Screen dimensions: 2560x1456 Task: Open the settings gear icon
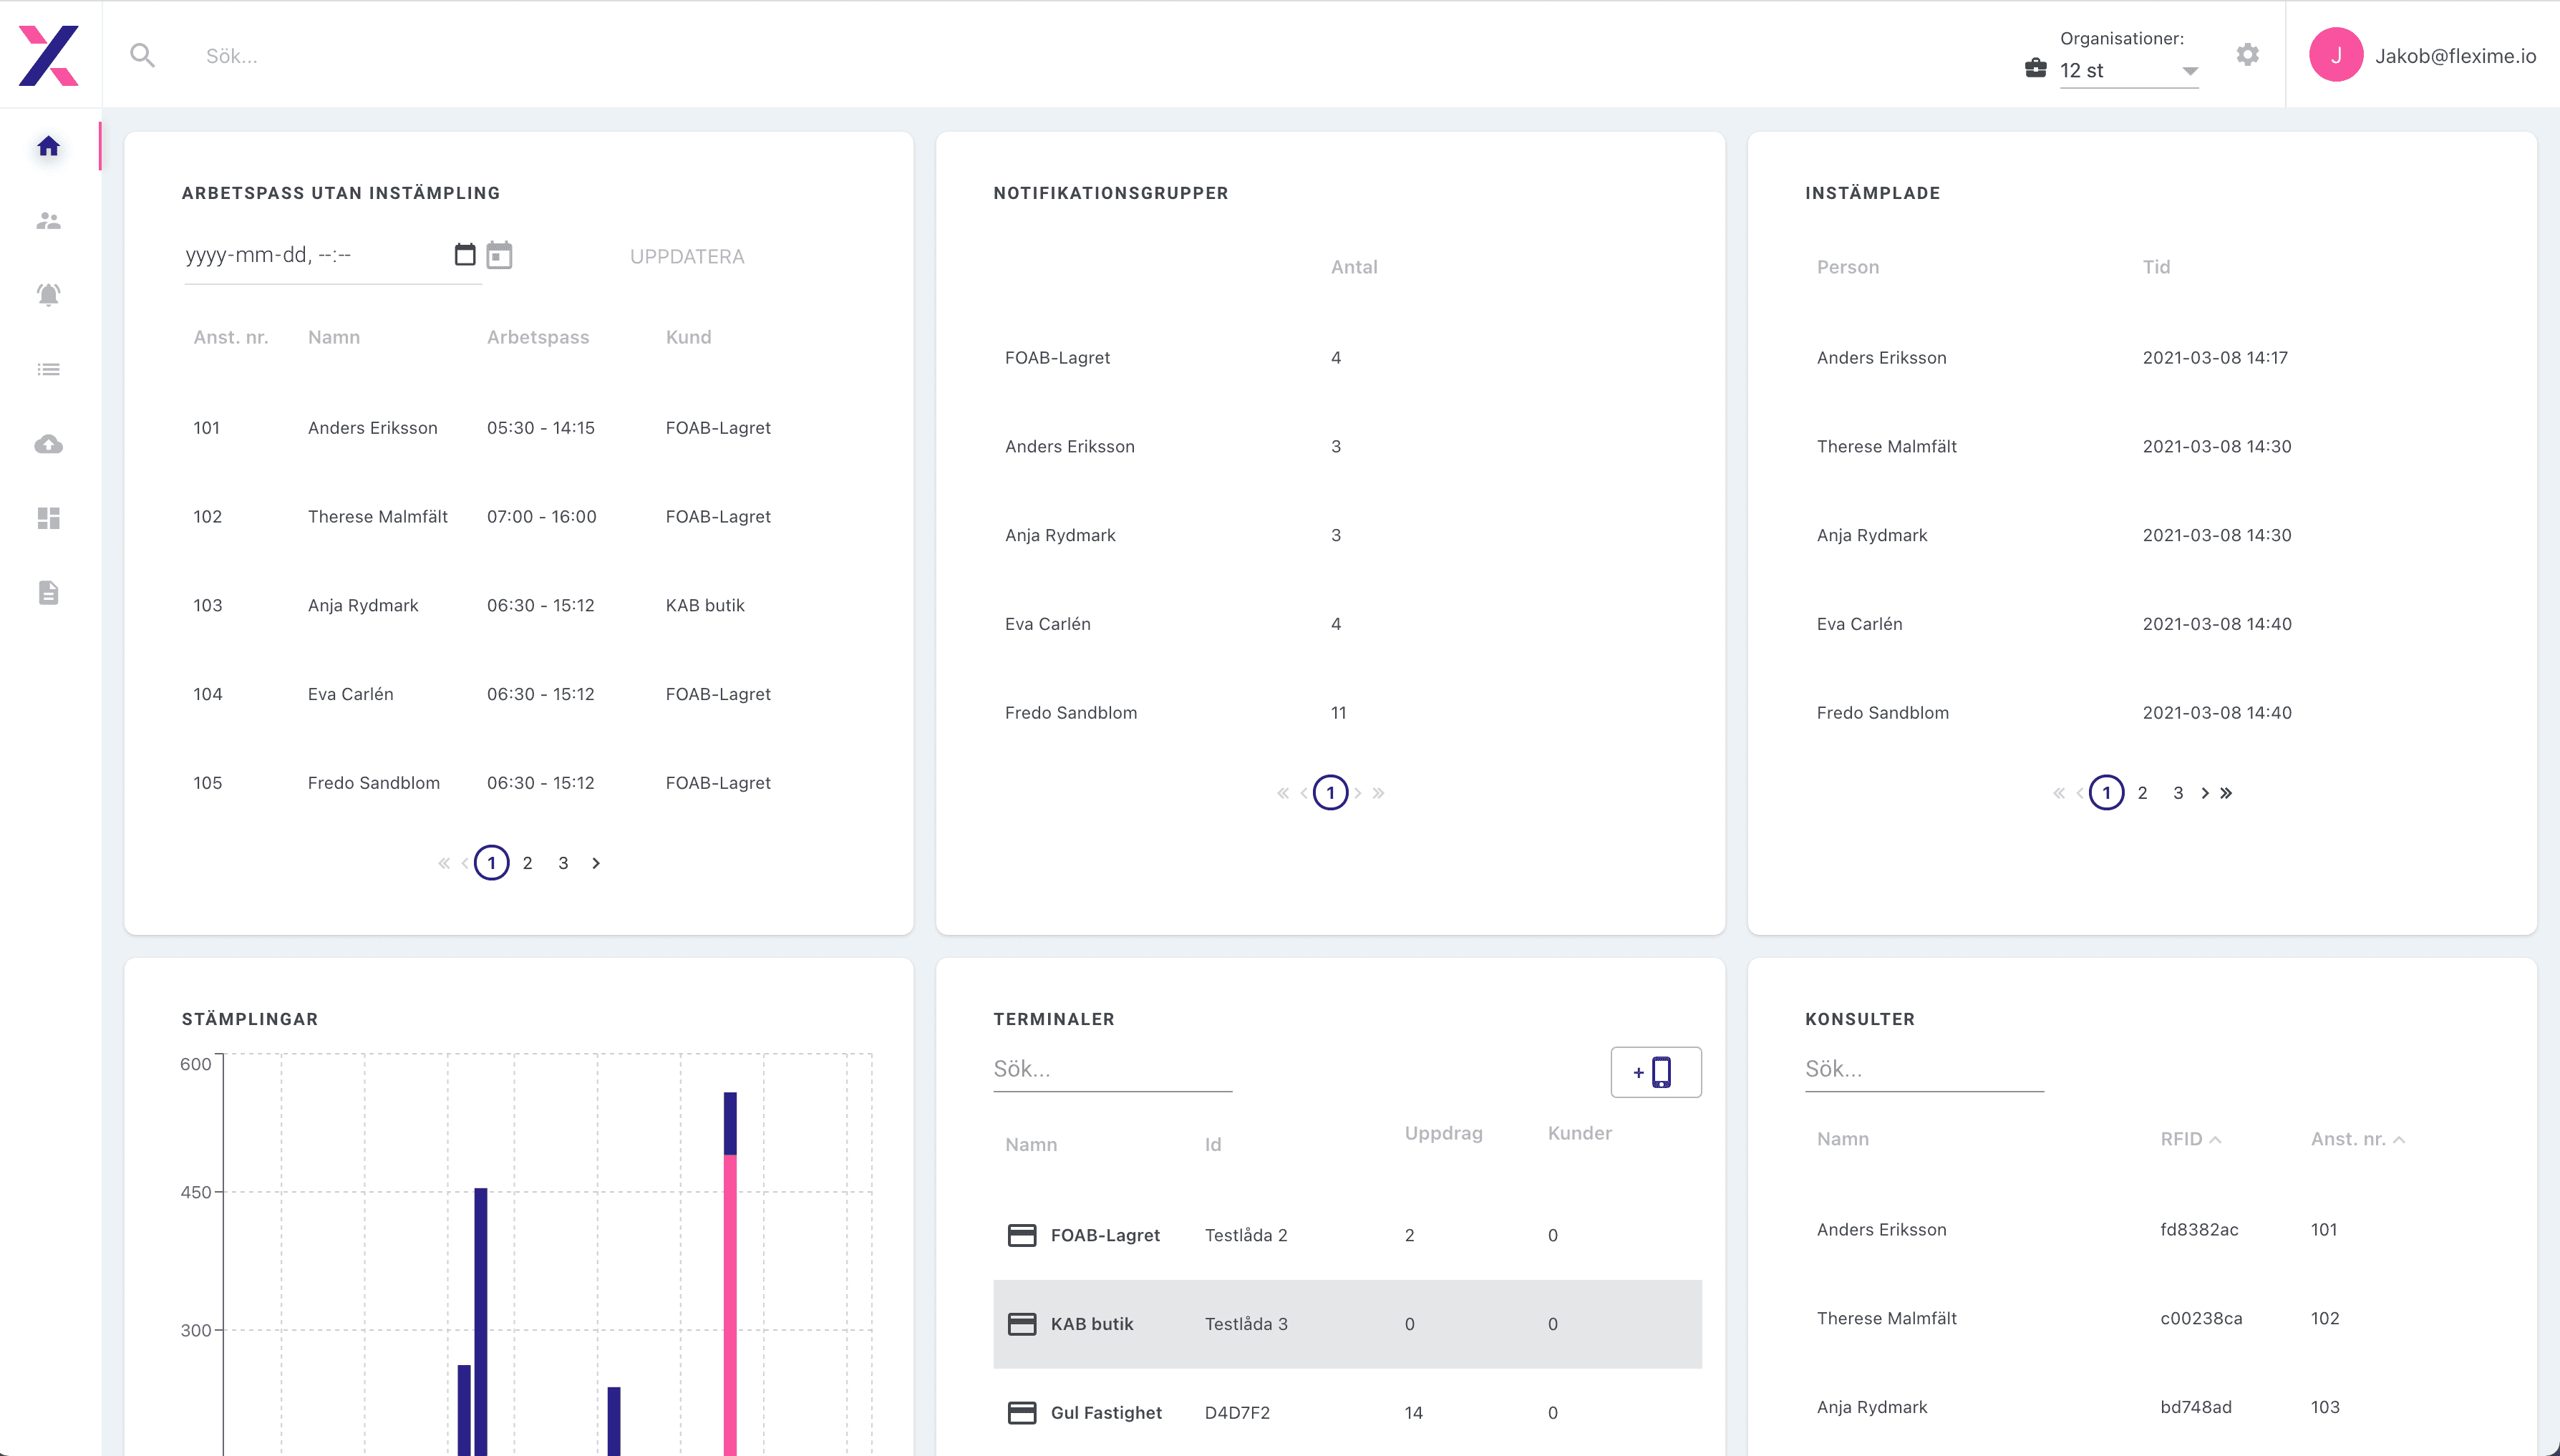pos(2248,54)
